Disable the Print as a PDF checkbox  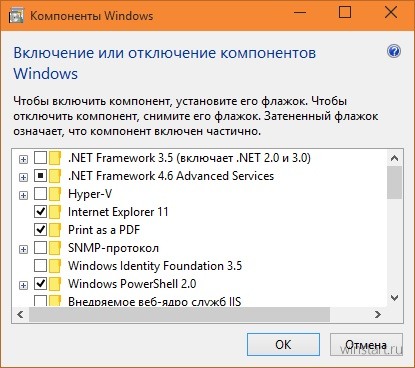(x=41, y=230)
